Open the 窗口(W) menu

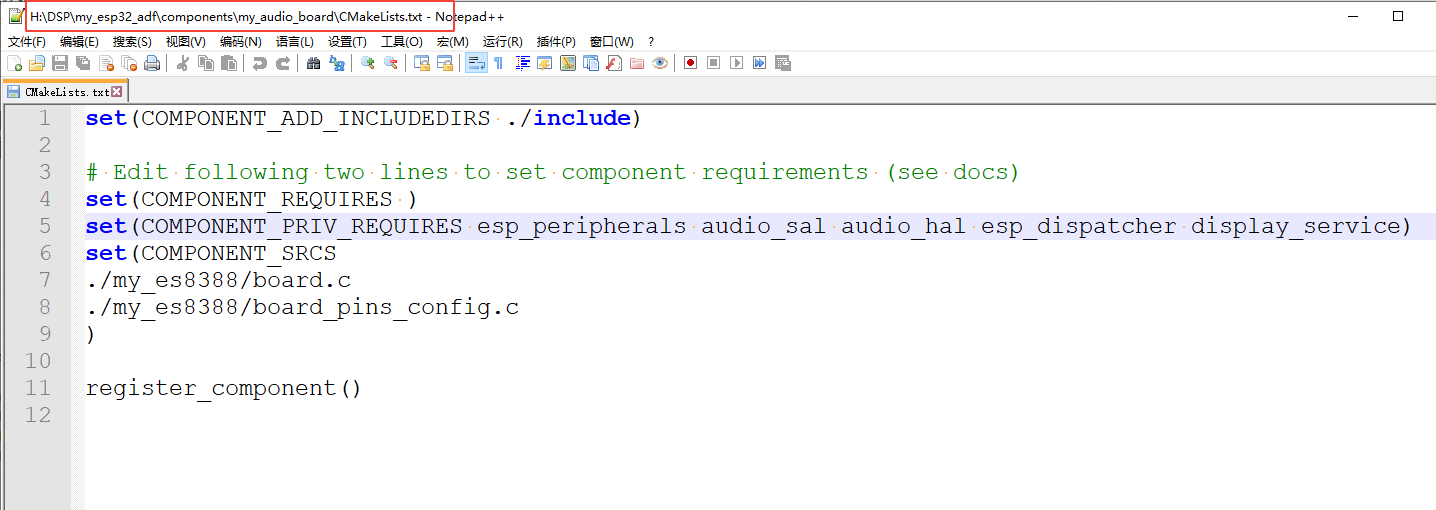612,42
